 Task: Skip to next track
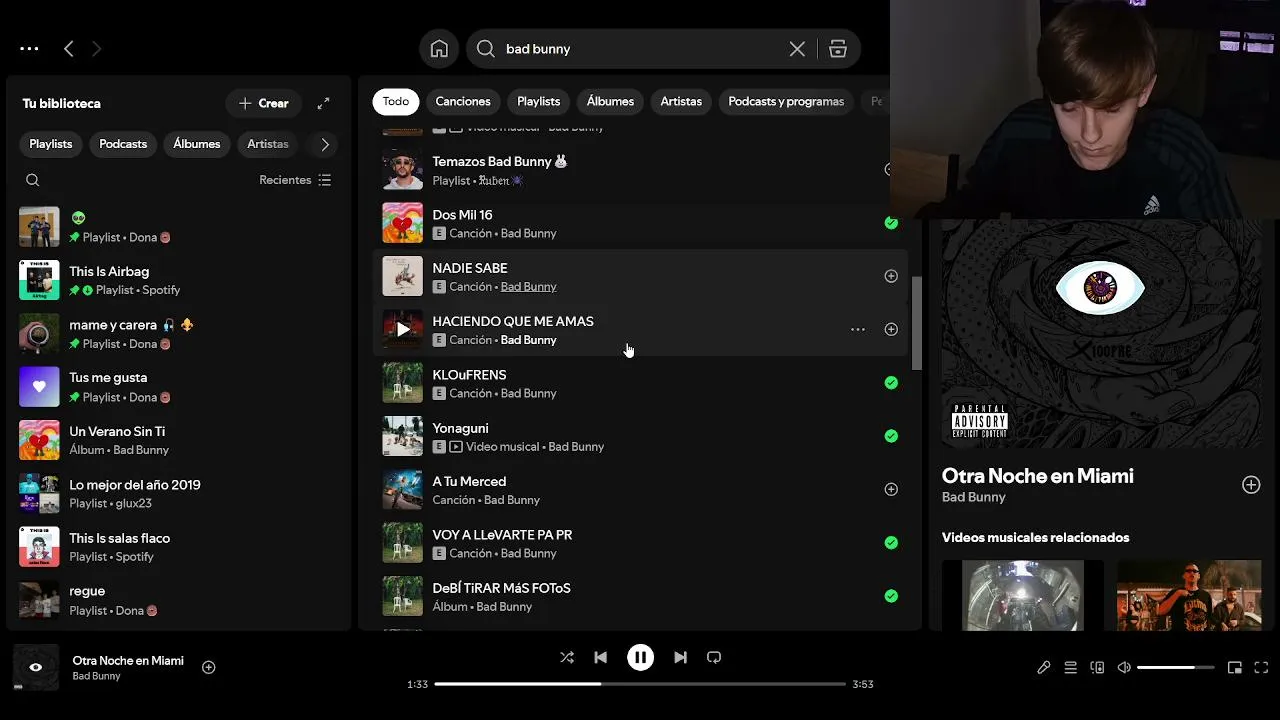coord(680,657)
